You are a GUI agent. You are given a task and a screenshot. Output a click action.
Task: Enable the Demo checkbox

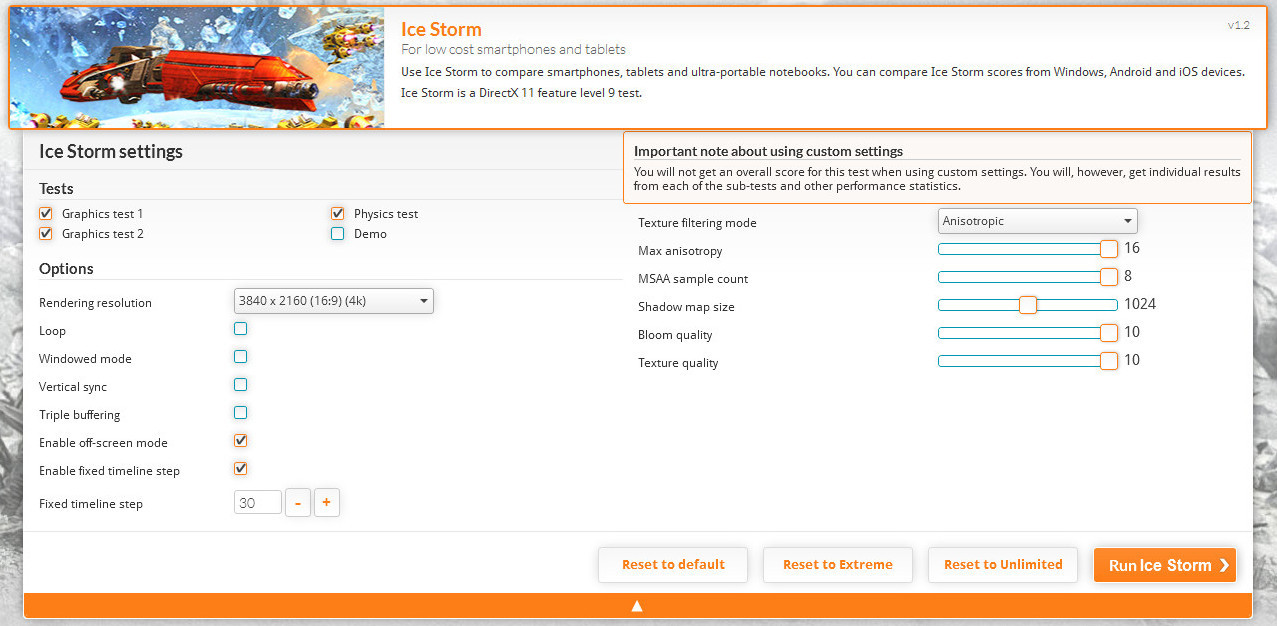[x=337, y=233]
